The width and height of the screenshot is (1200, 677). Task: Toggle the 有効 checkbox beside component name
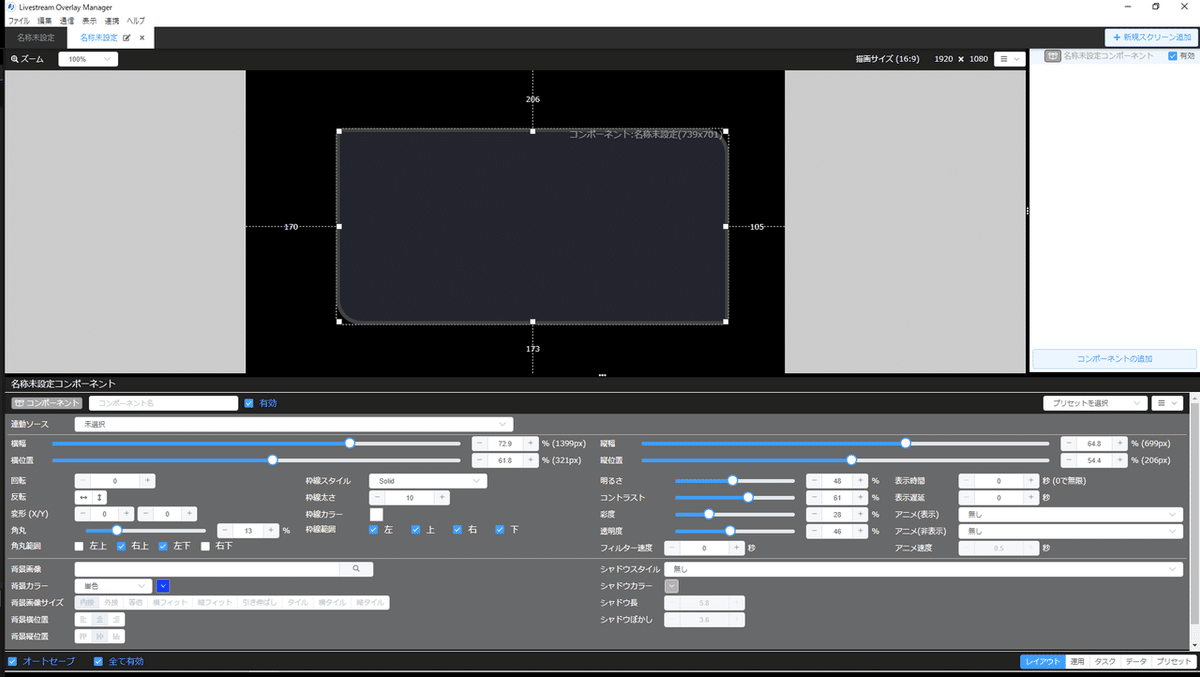(x=249, y=403)
